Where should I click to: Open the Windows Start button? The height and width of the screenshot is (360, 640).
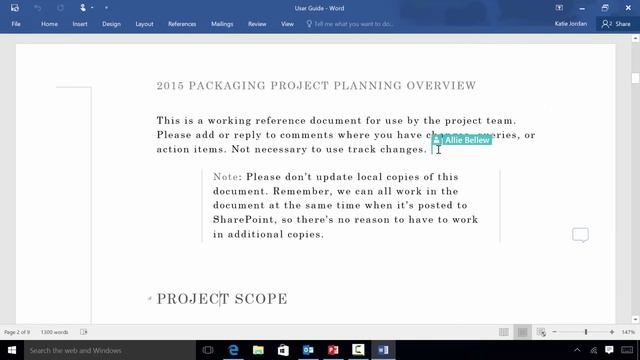(12, 350)
